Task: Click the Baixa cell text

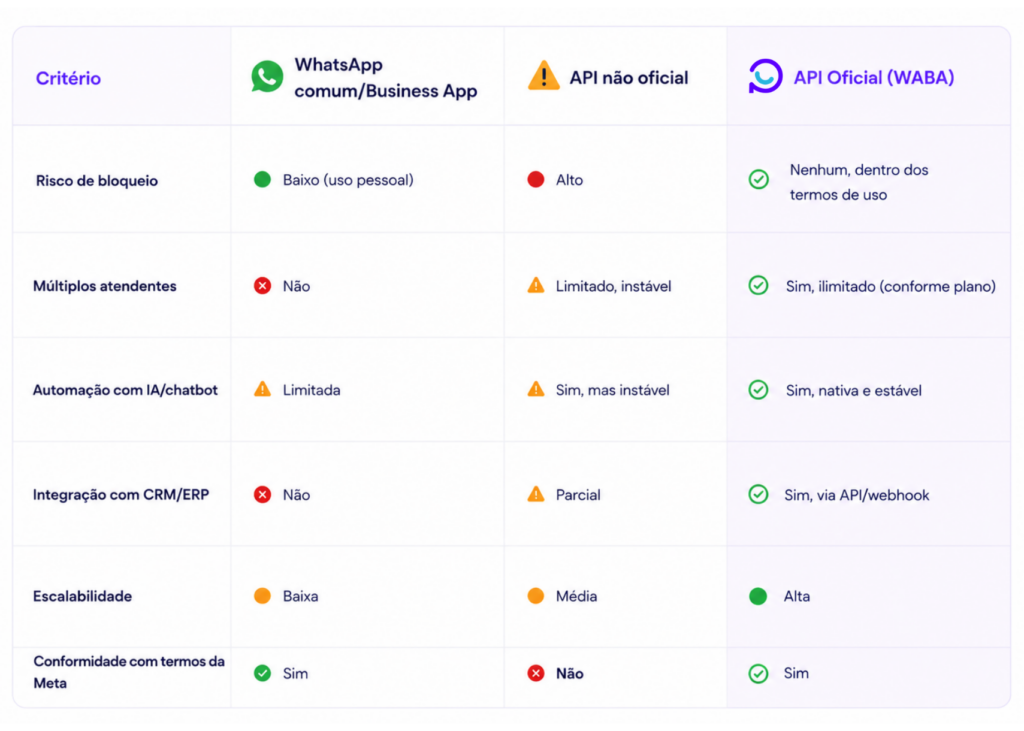Action: click(300, 596)
